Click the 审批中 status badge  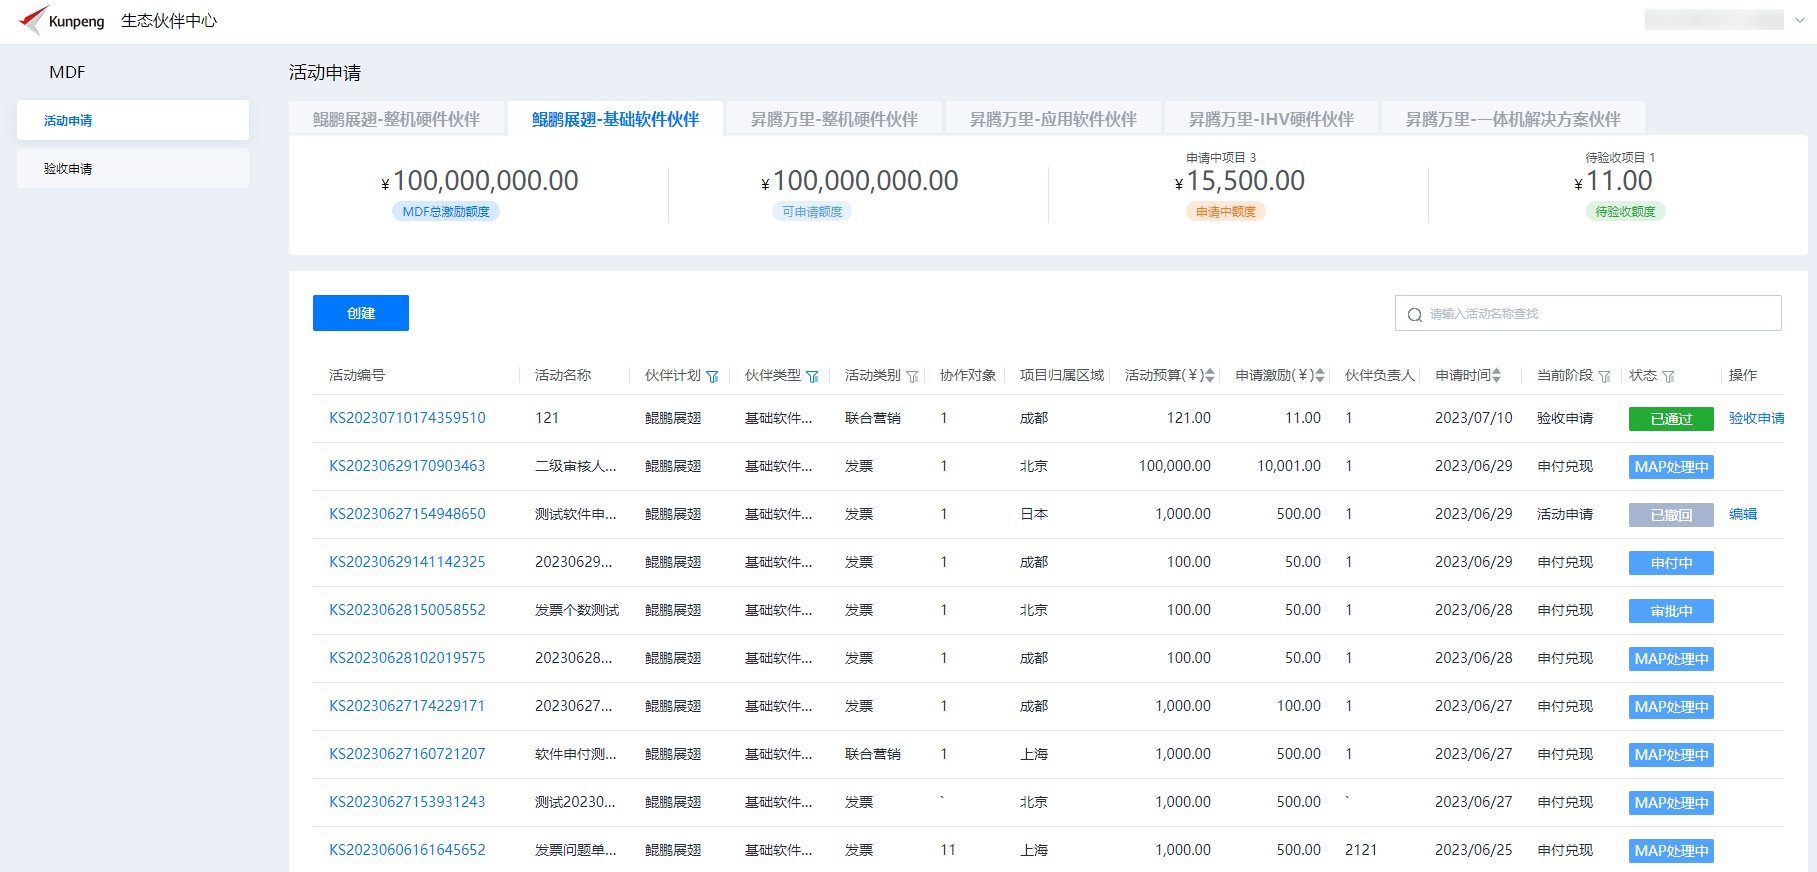coord(1671,611)
